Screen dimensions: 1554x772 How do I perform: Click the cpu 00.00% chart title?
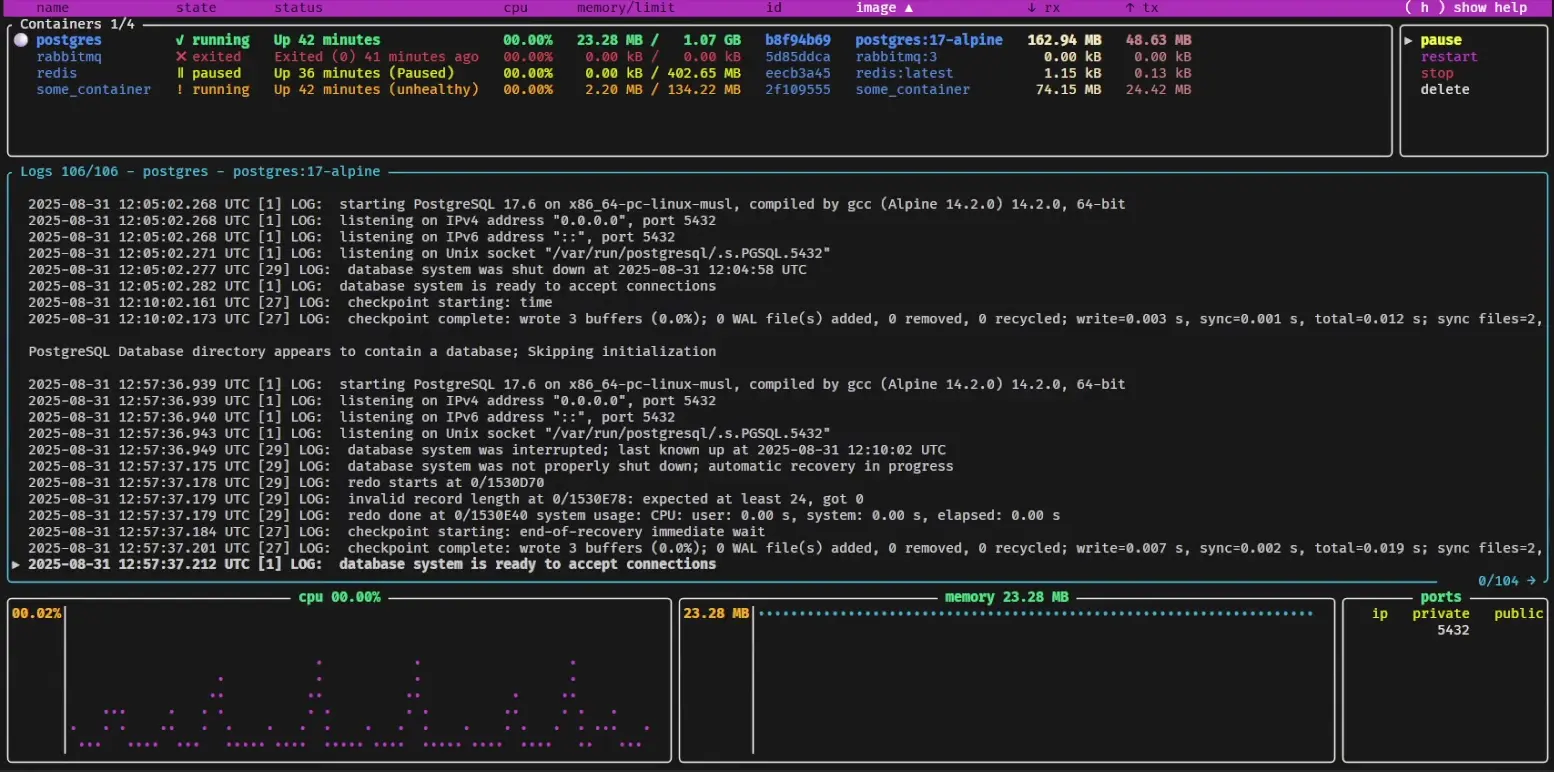(x=340, y=597)
